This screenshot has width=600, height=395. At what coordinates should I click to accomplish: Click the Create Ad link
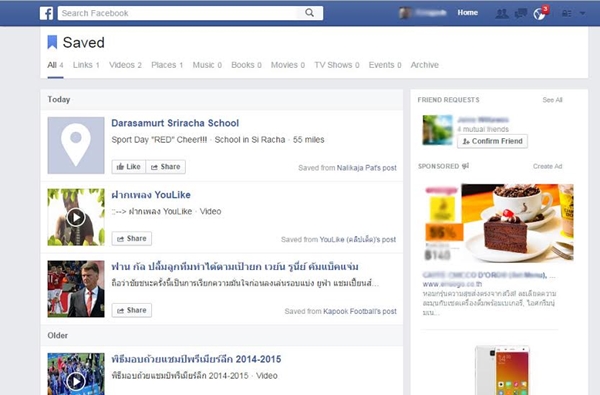pyautogui.click(x=547, y=166)
